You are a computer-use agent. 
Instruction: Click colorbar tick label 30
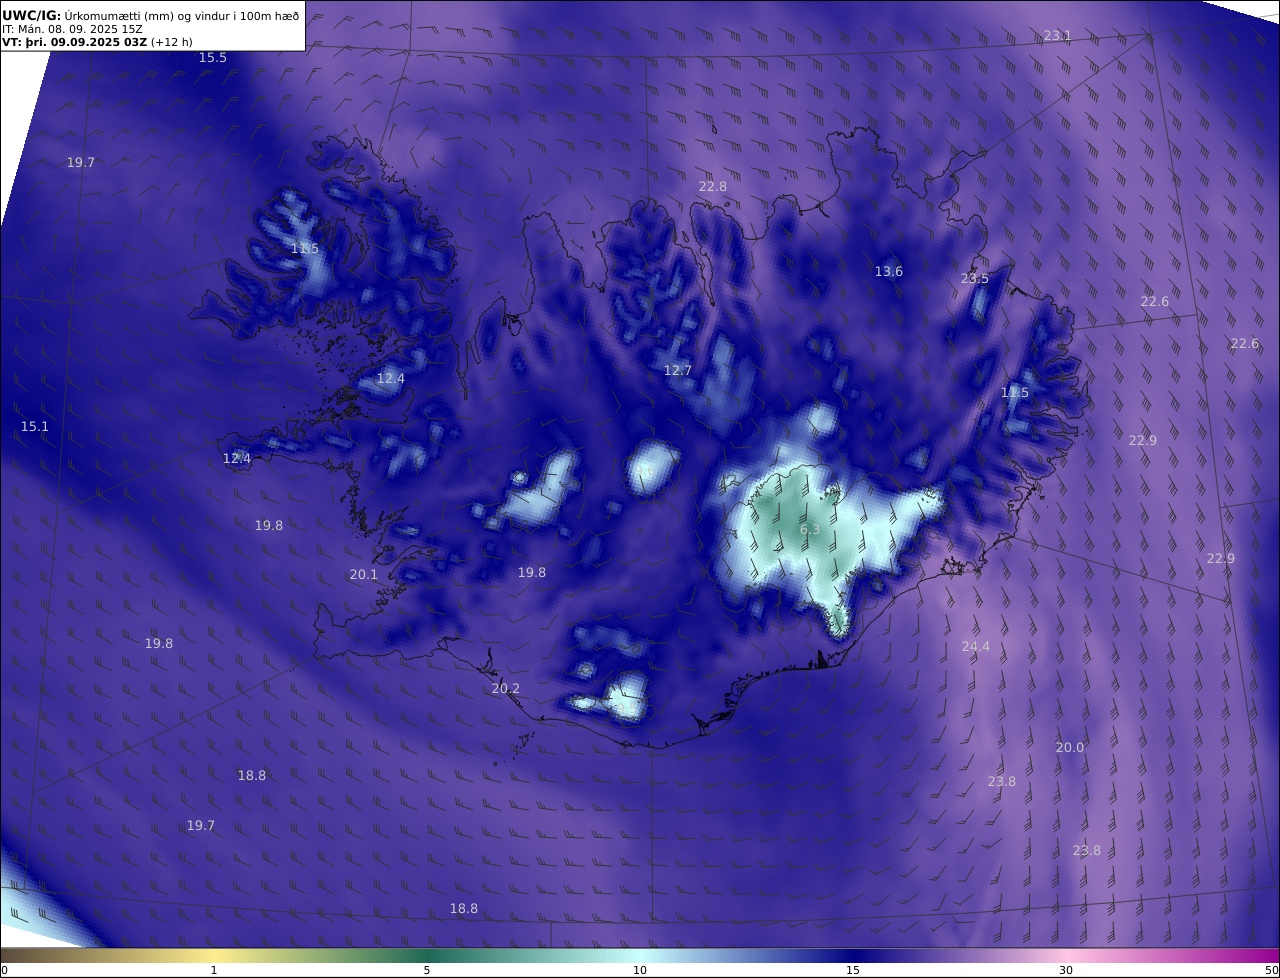(1066, 970)
